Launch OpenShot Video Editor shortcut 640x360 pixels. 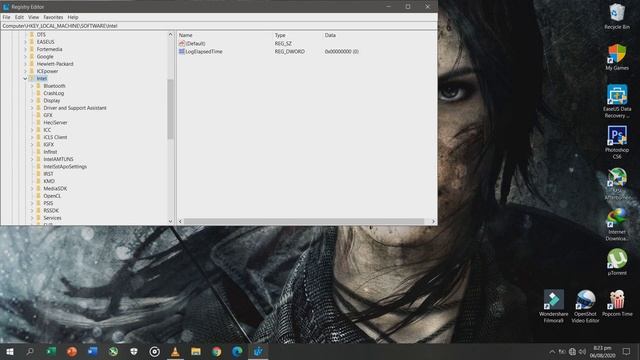pos(585,306)
